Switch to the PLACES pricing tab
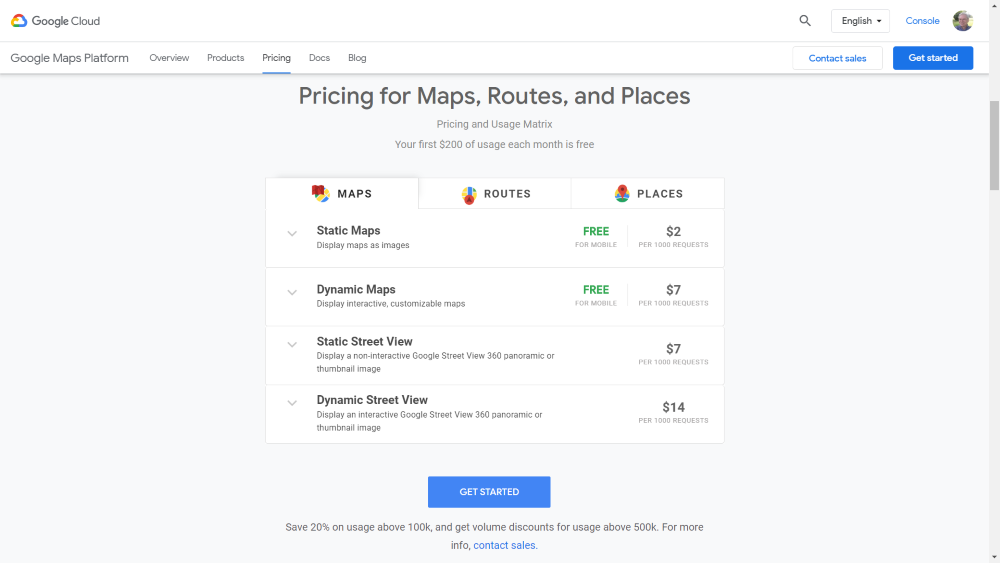The width and height of the screenshot is (1000, 563). pyautogui.click(x=648, y=193)
